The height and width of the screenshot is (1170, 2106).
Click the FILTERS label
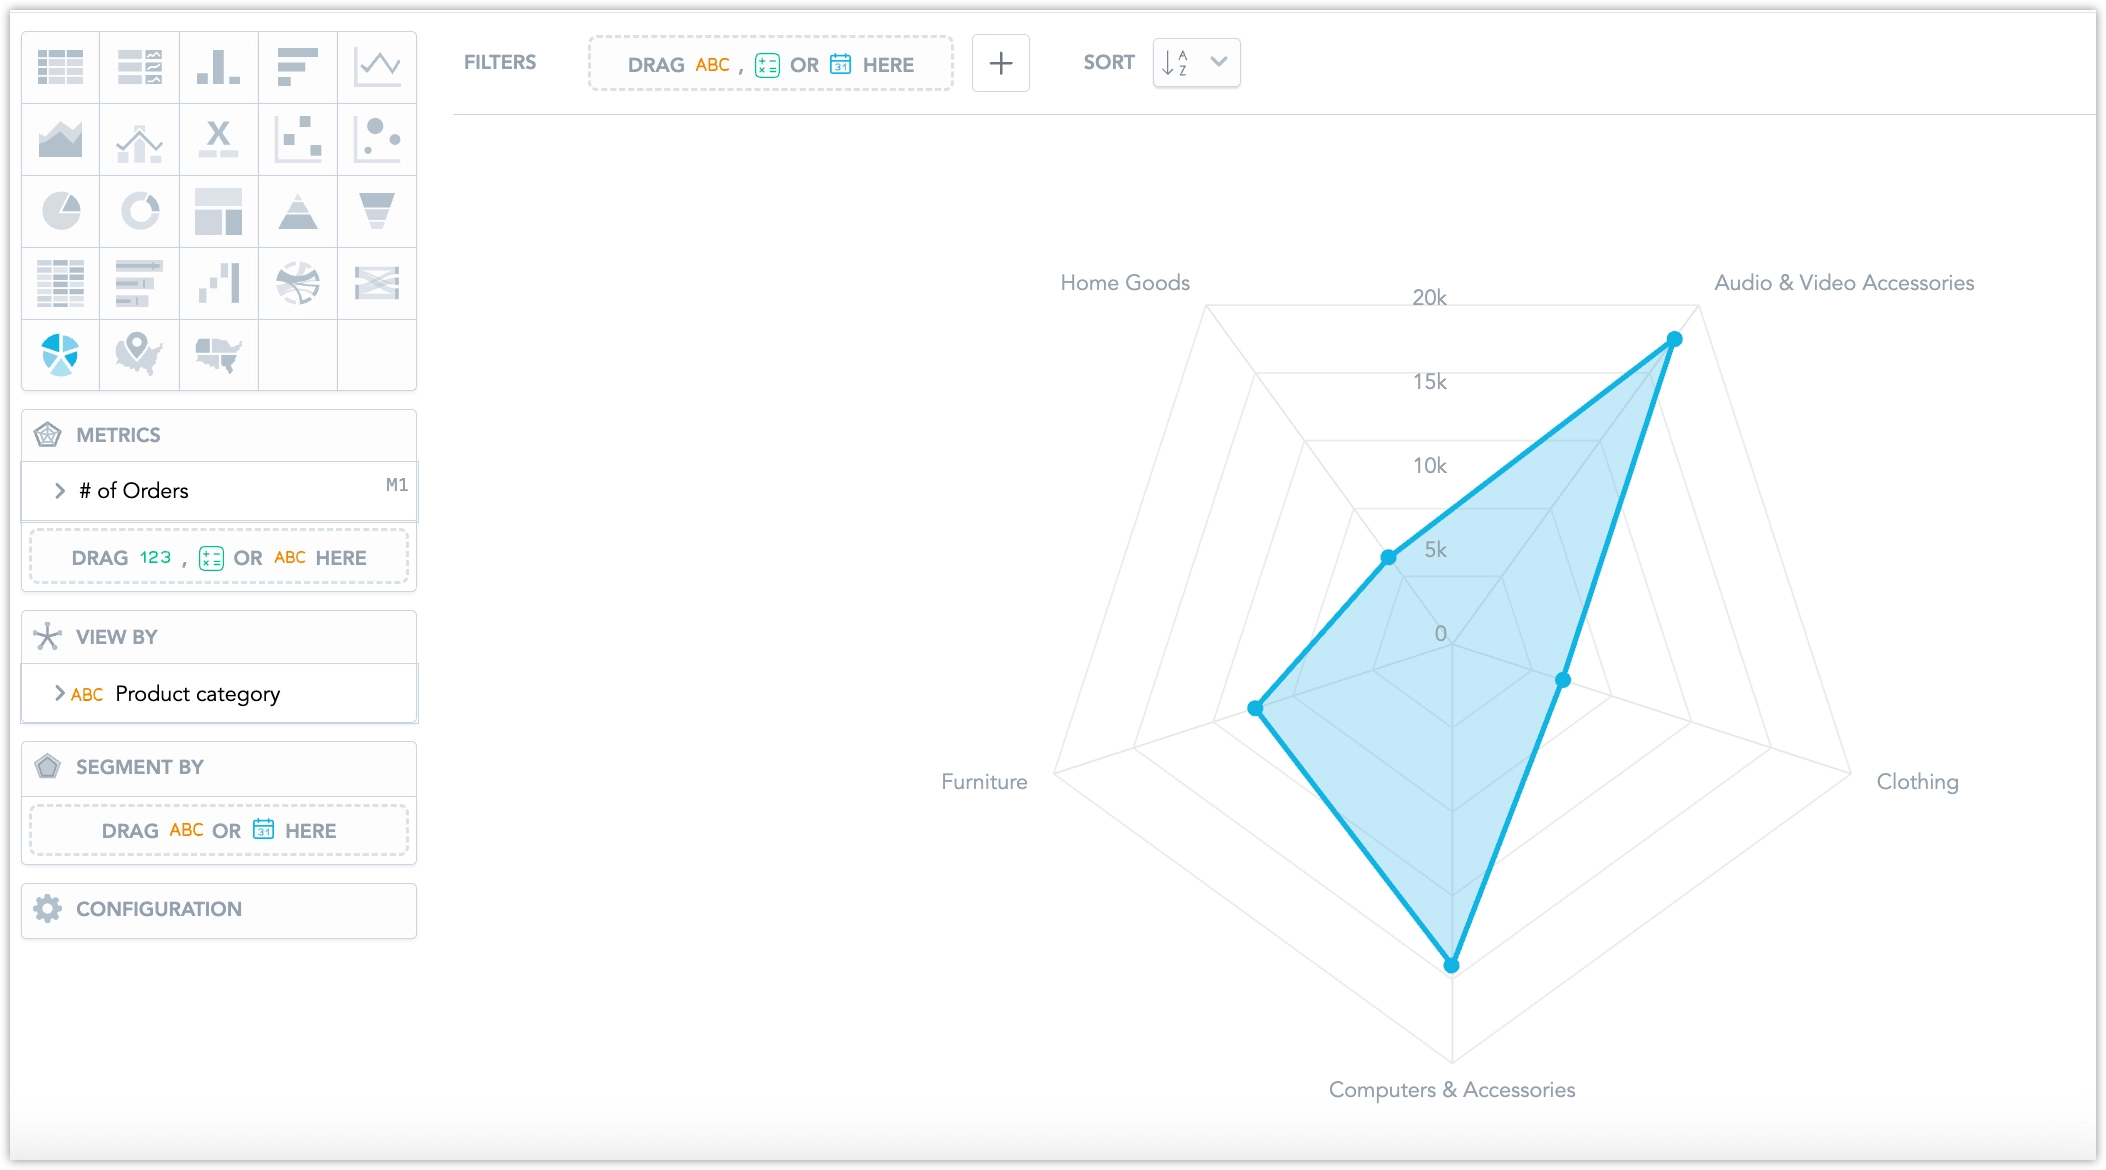point(500,62)
